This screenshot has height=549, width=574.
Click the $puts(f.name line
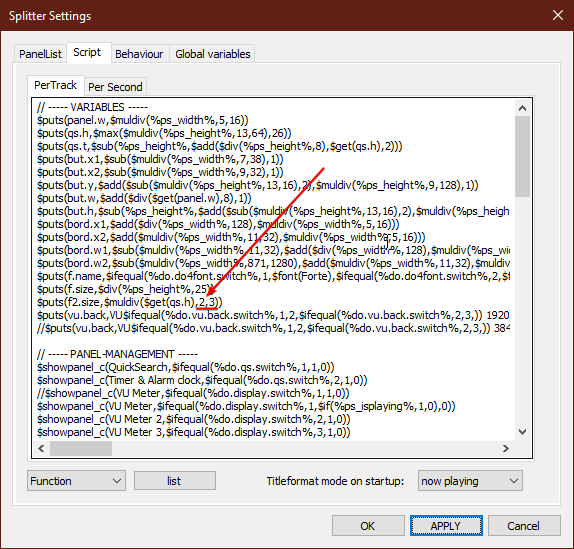click(273, 276)
